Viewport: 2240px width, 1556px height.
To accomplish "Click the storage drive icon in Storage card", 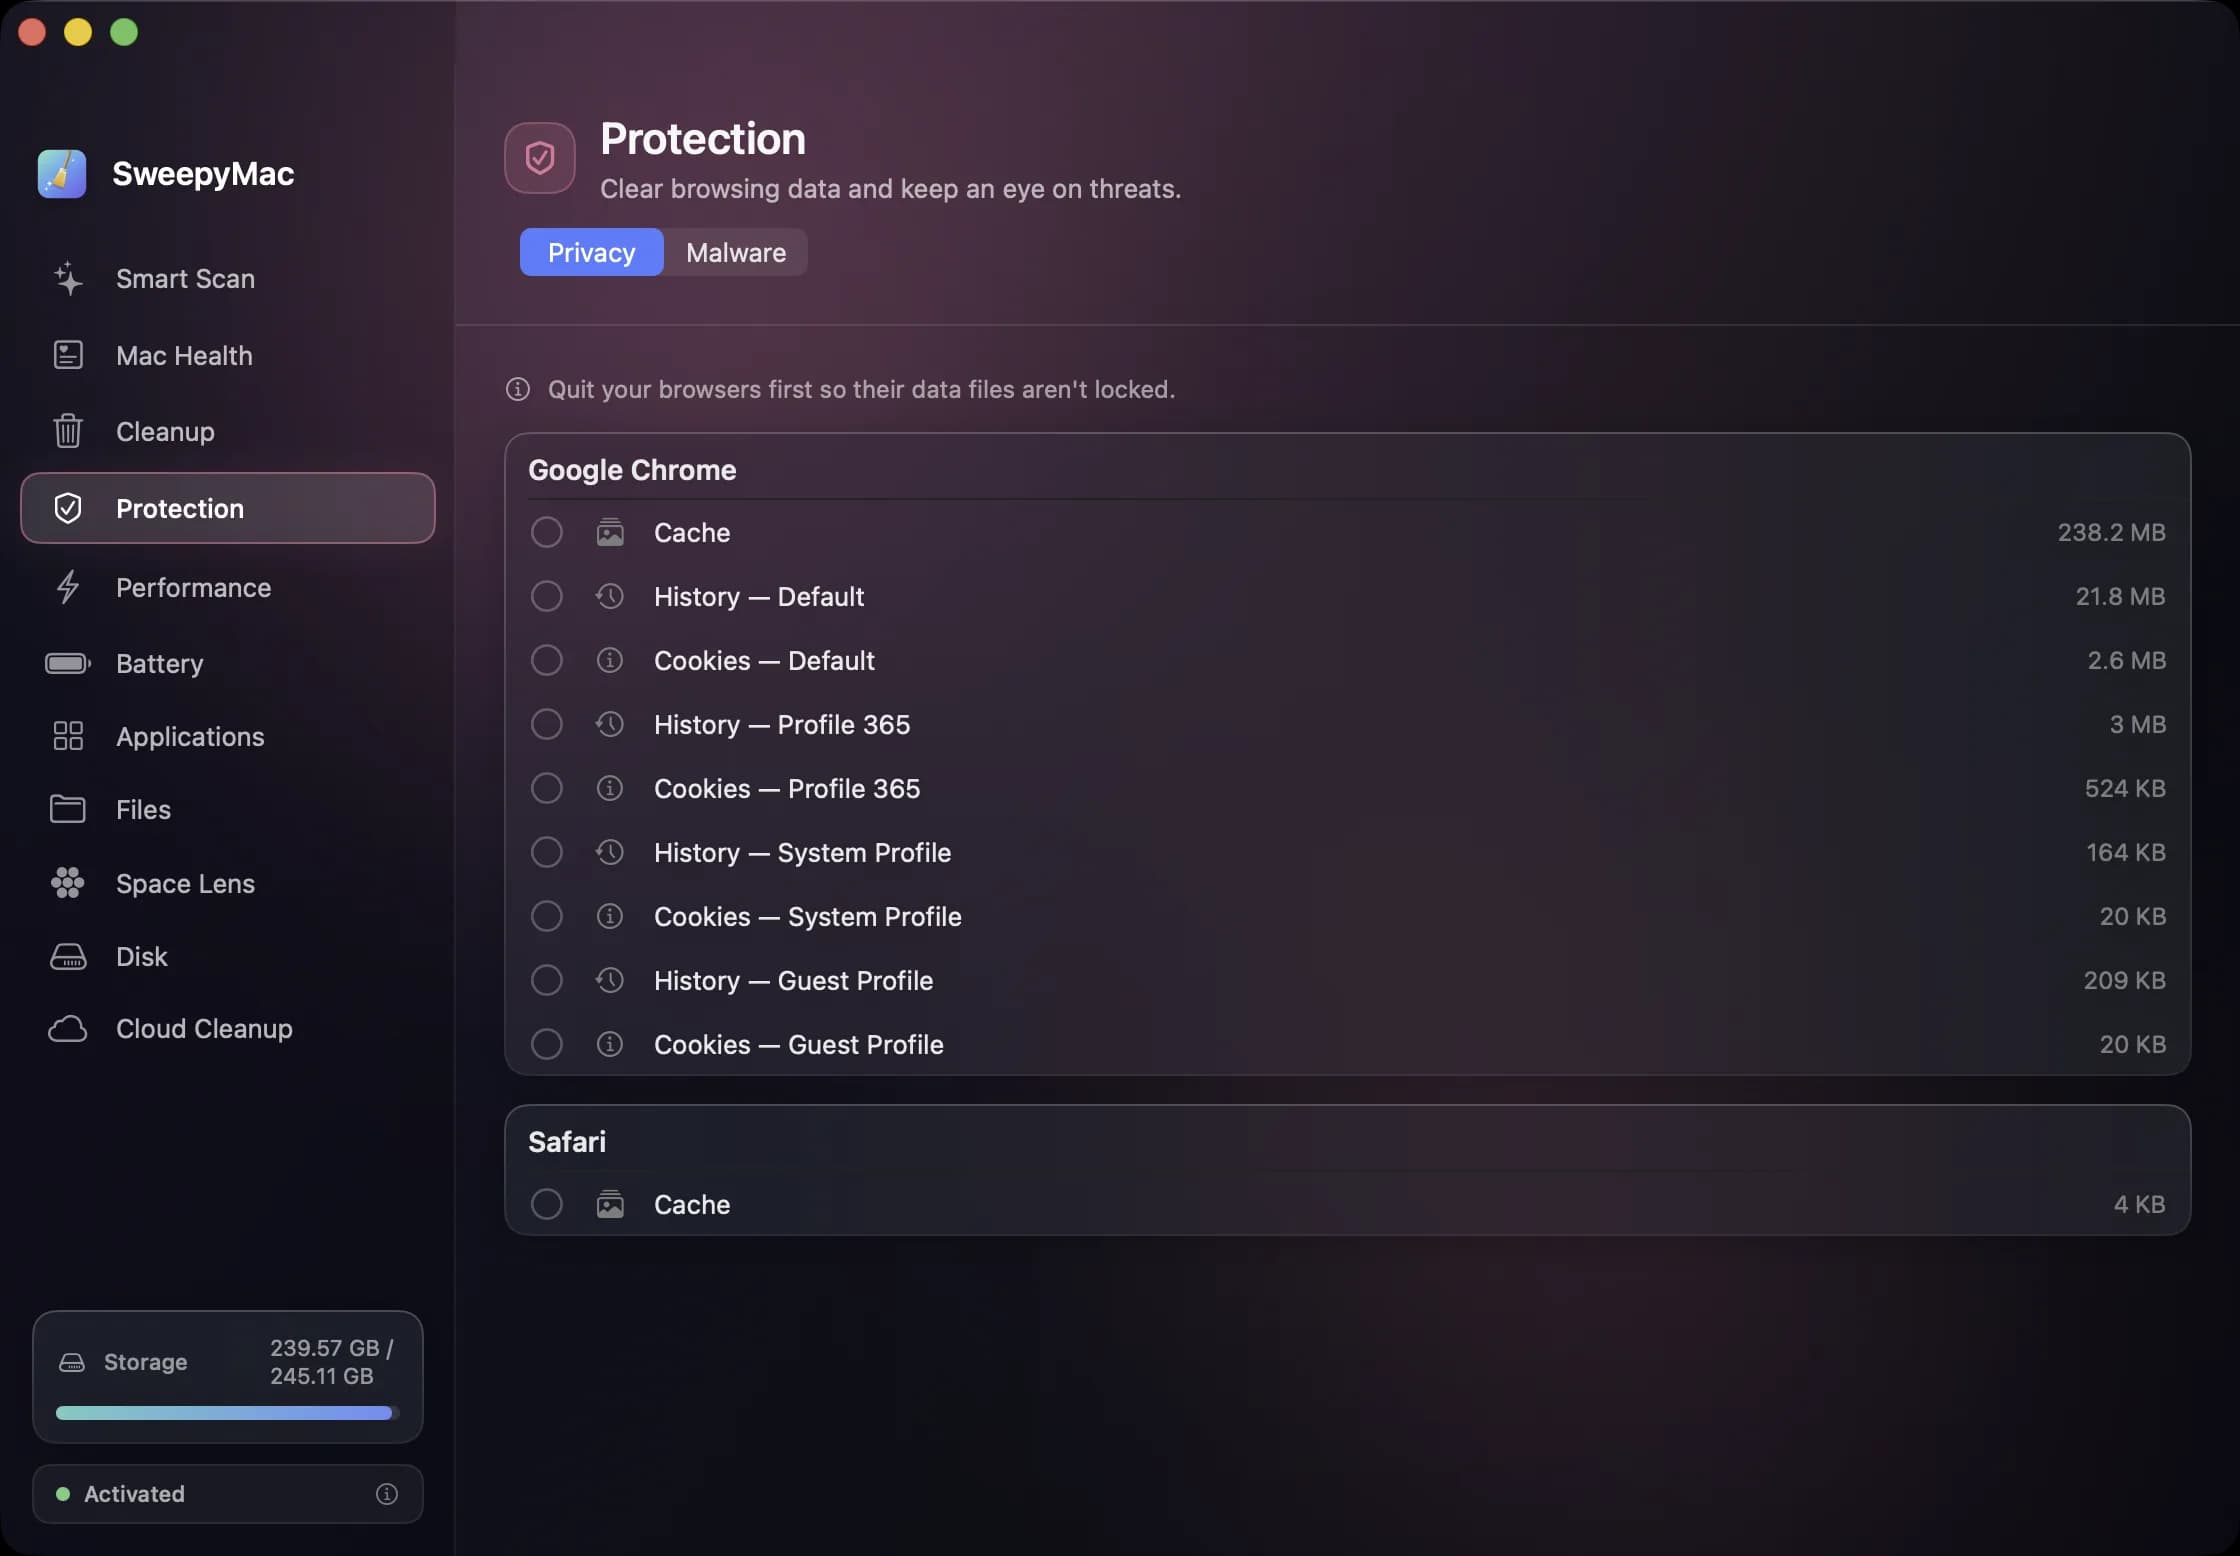I will click(x=72, y=1362).
